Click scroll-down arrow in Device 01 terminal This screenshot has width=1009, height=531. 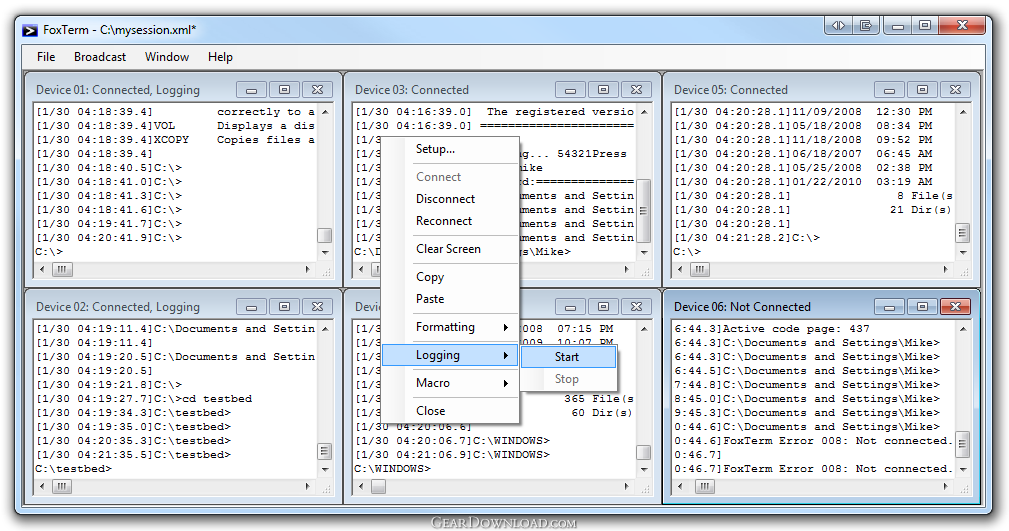click(325, 252)
